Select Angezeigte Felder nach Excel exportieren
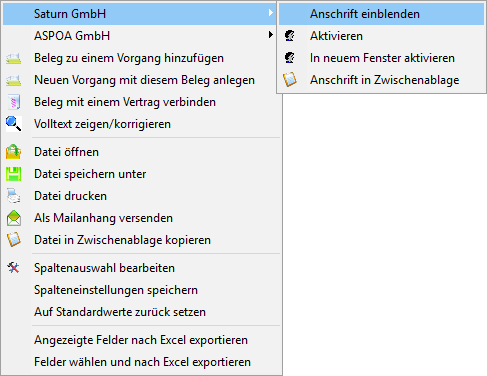The width and height of the screenshot is (487, 376). 140,340
